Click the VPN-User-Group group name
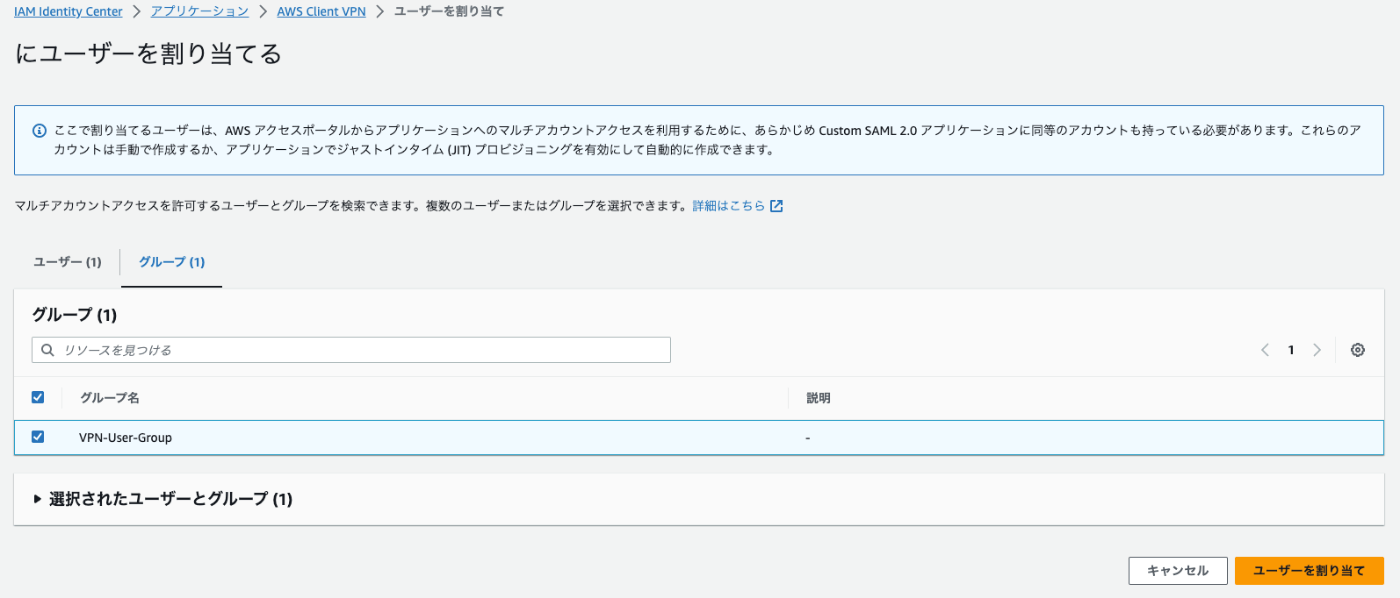This screenshot has height=598, width=1400. pos(126,437)
